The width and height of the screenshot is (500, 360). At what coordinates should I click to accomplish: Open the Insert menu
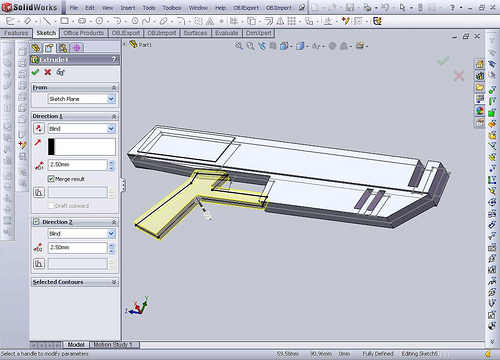(x=128, y=8)
